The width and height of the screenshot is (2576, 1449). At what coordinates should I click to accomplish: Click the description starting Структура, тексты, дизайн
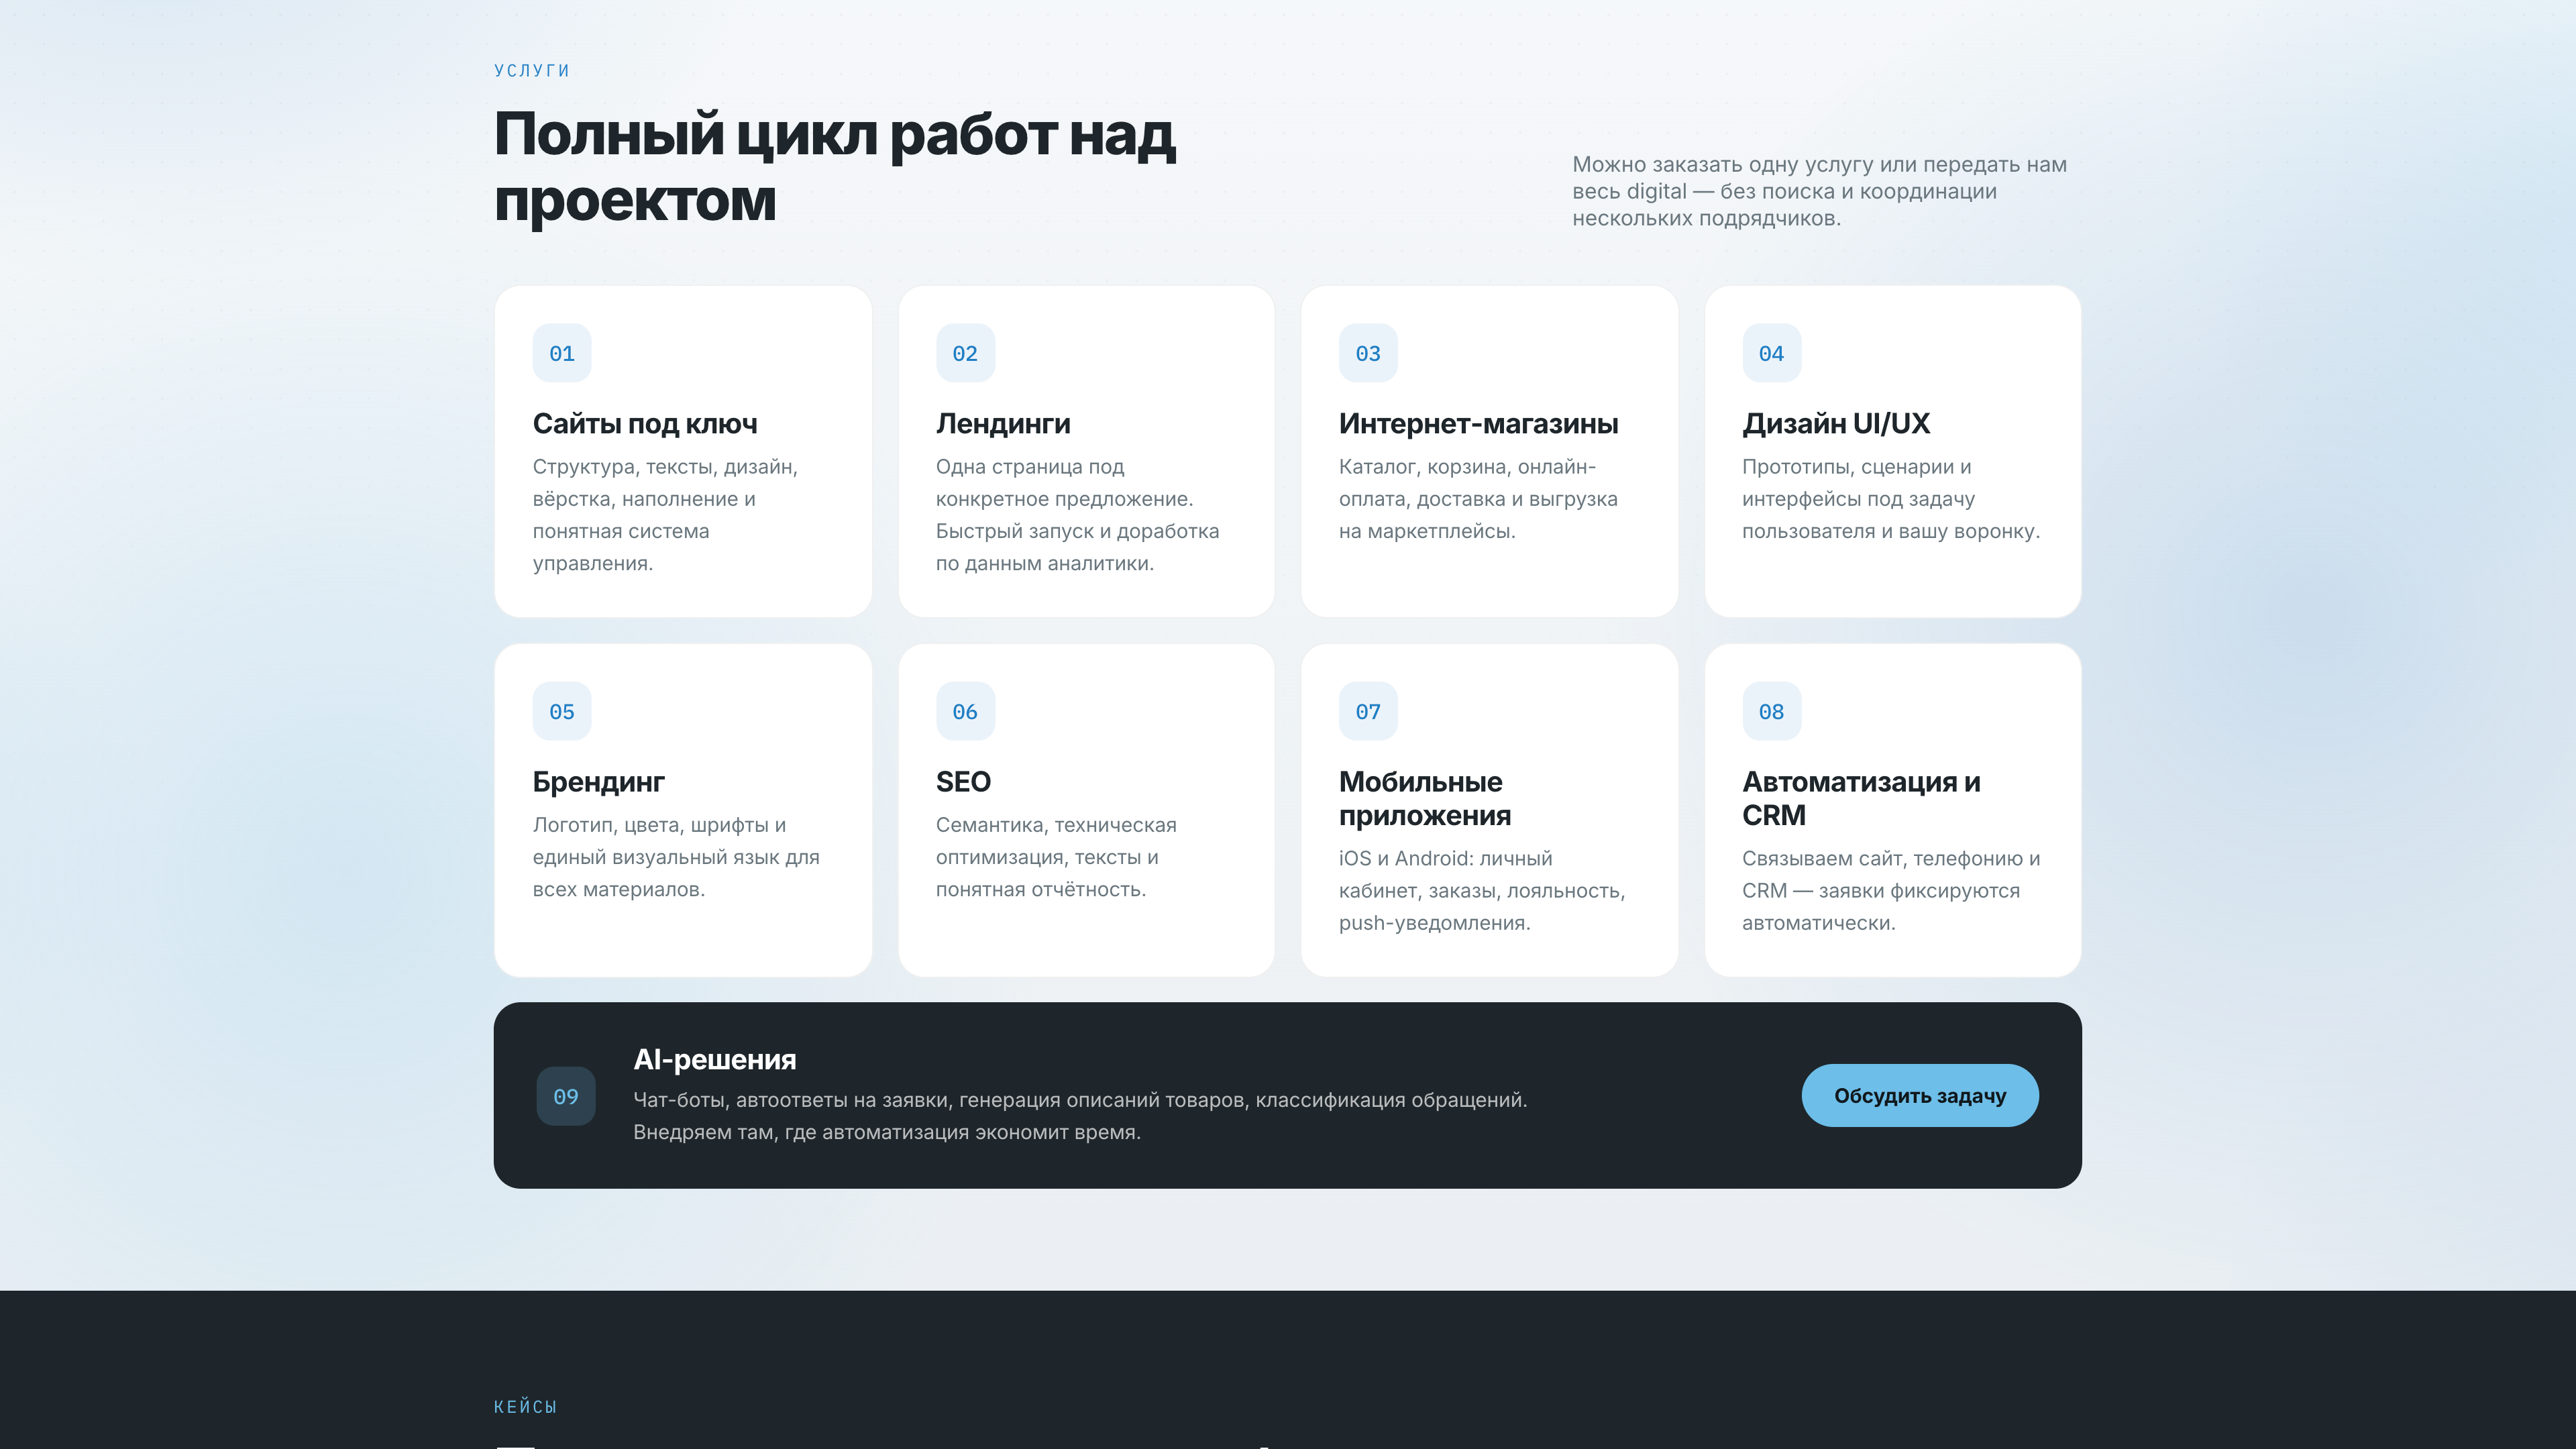665,515
